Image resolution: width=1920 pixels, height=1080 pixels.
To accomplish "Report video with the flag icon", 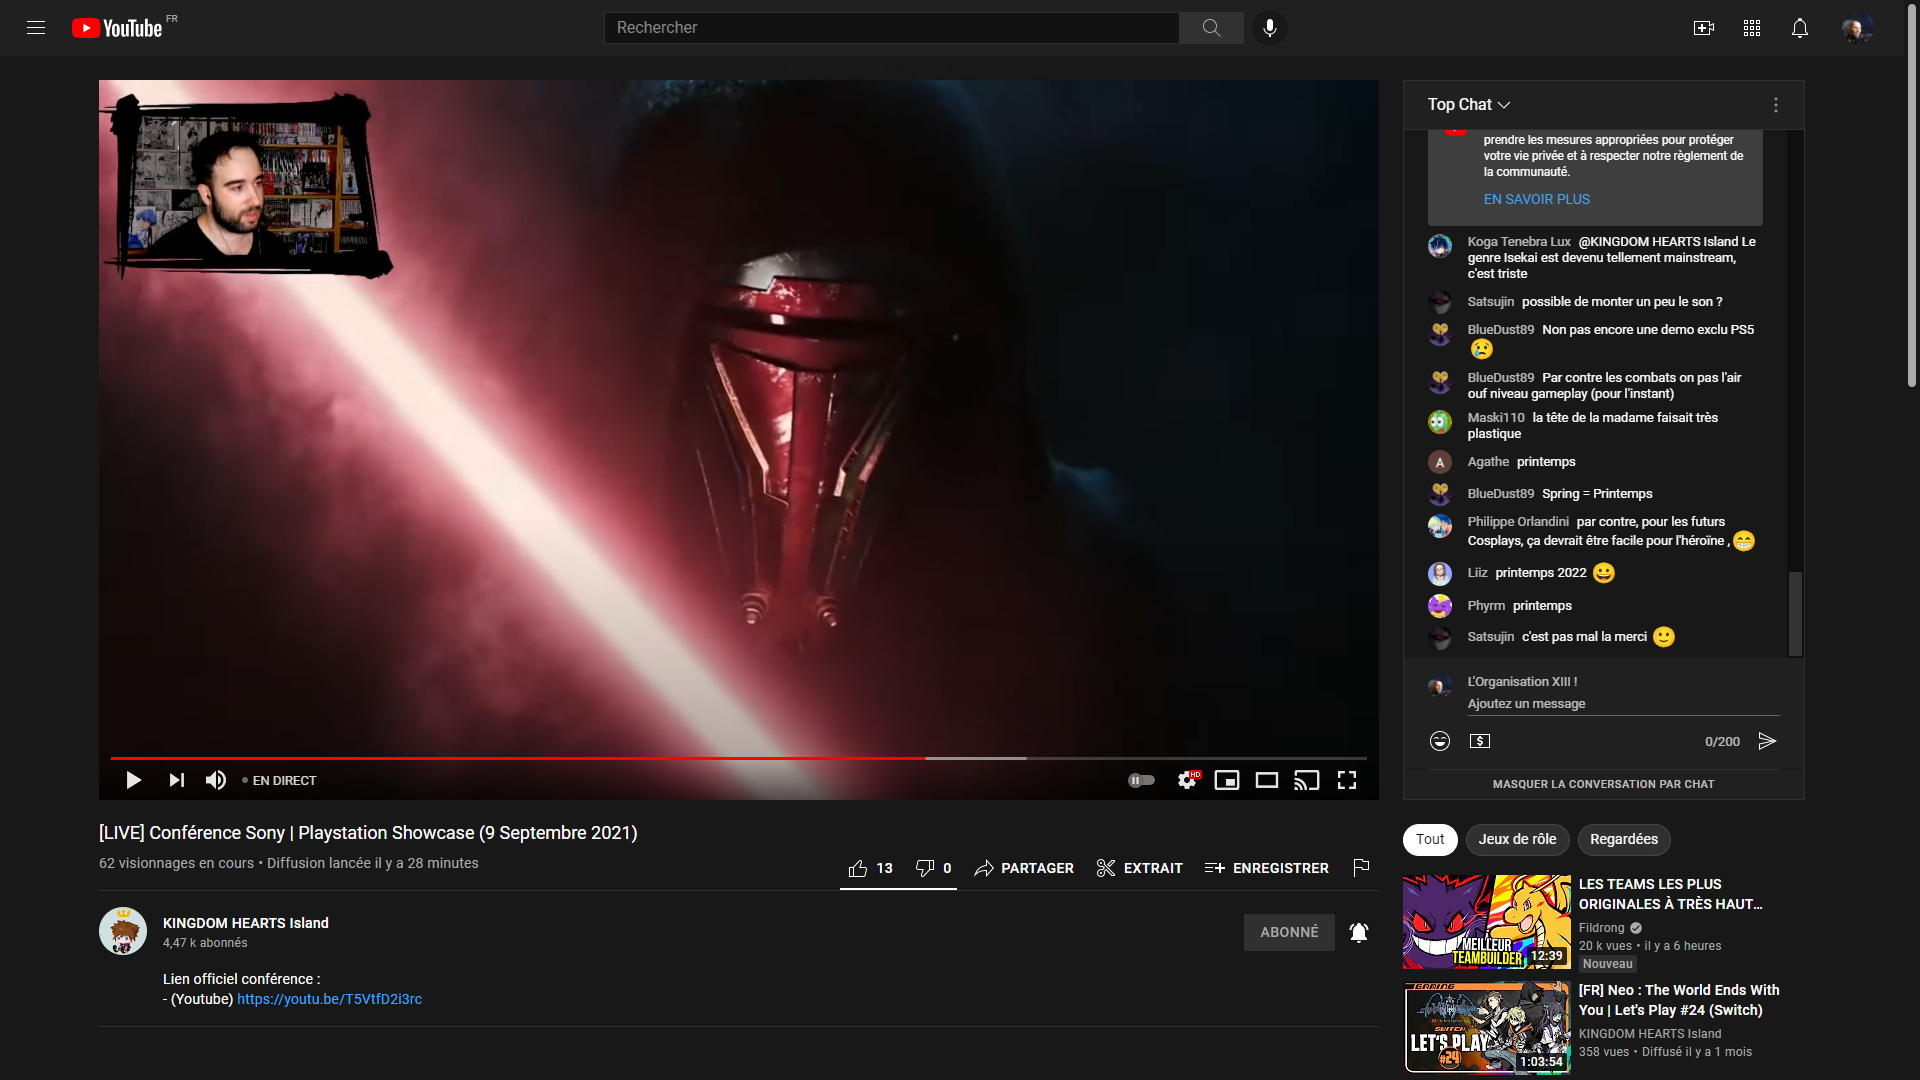I will coord(1361,868).
